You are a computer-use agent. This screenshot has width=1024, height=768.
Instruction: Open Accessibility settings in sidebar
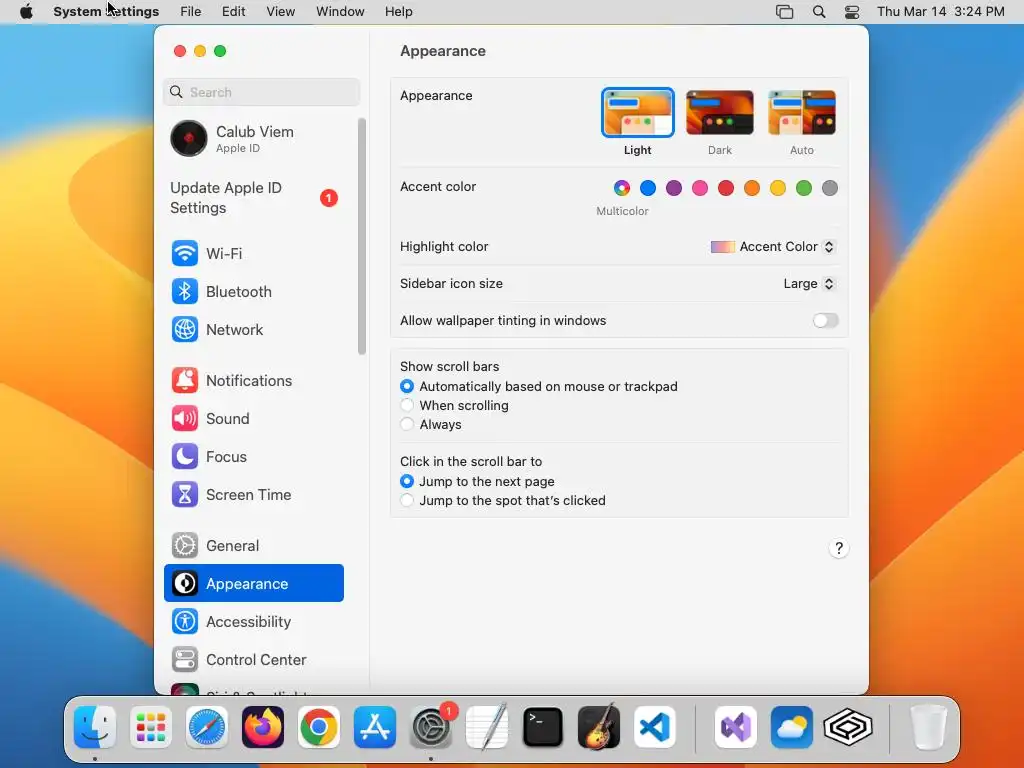click(x=253, y=622)
